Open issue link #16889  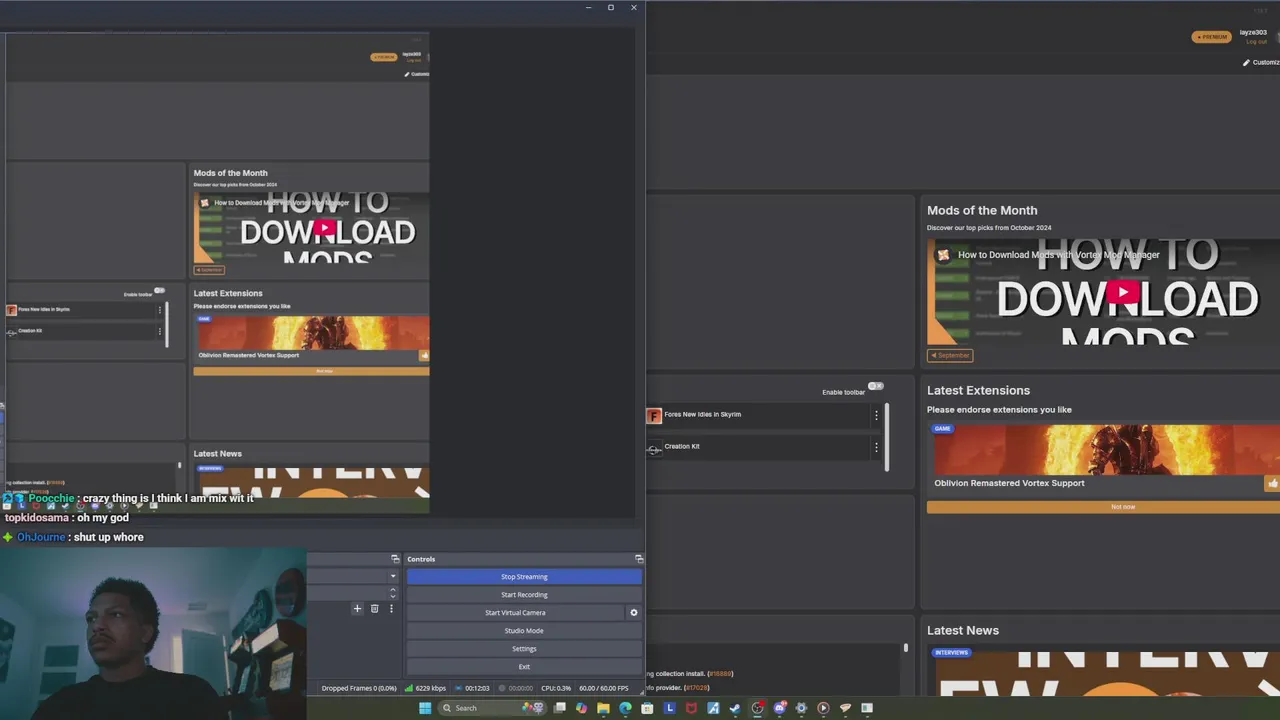click(720, 673)
